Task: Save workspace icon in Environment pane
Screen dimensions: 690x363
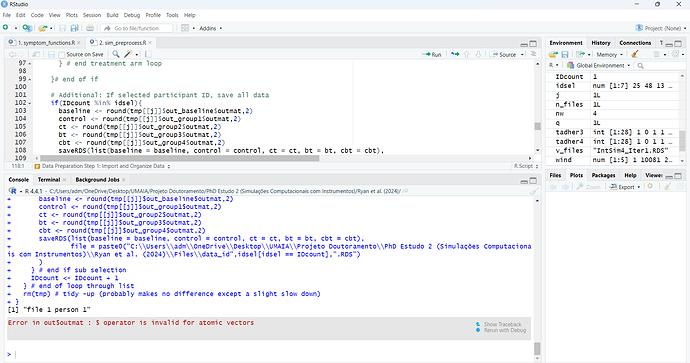Action: tap(565, 54)
